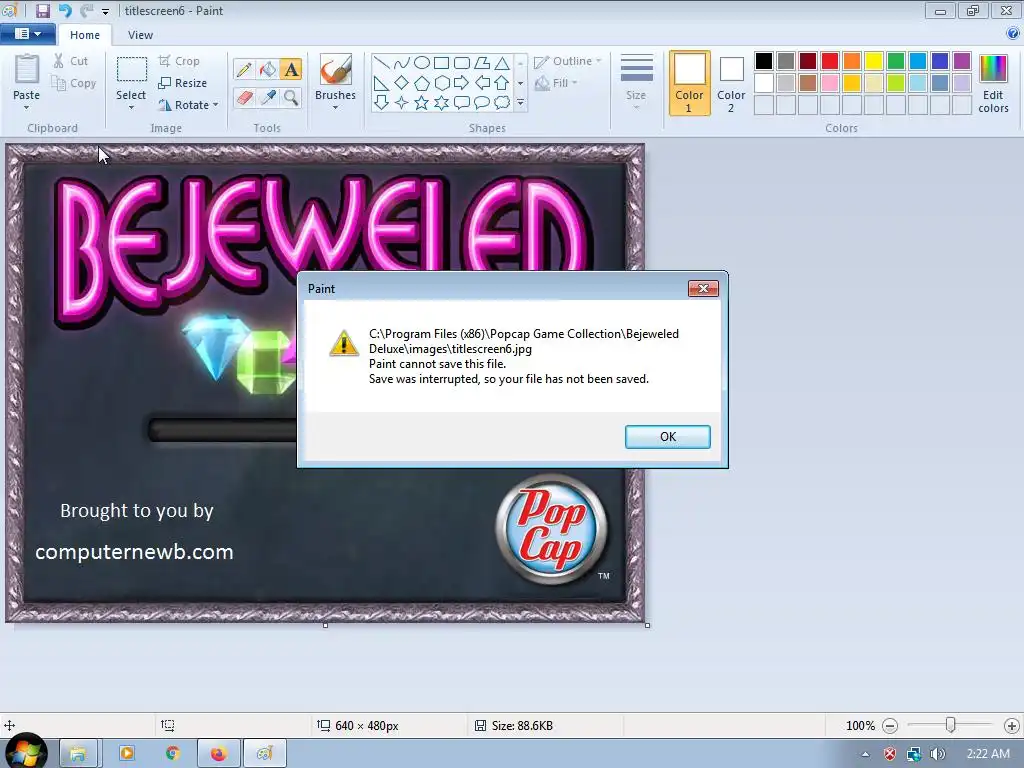Open the Edit colors dialog
Screen dimensions: 1024x768
(993, 84)
